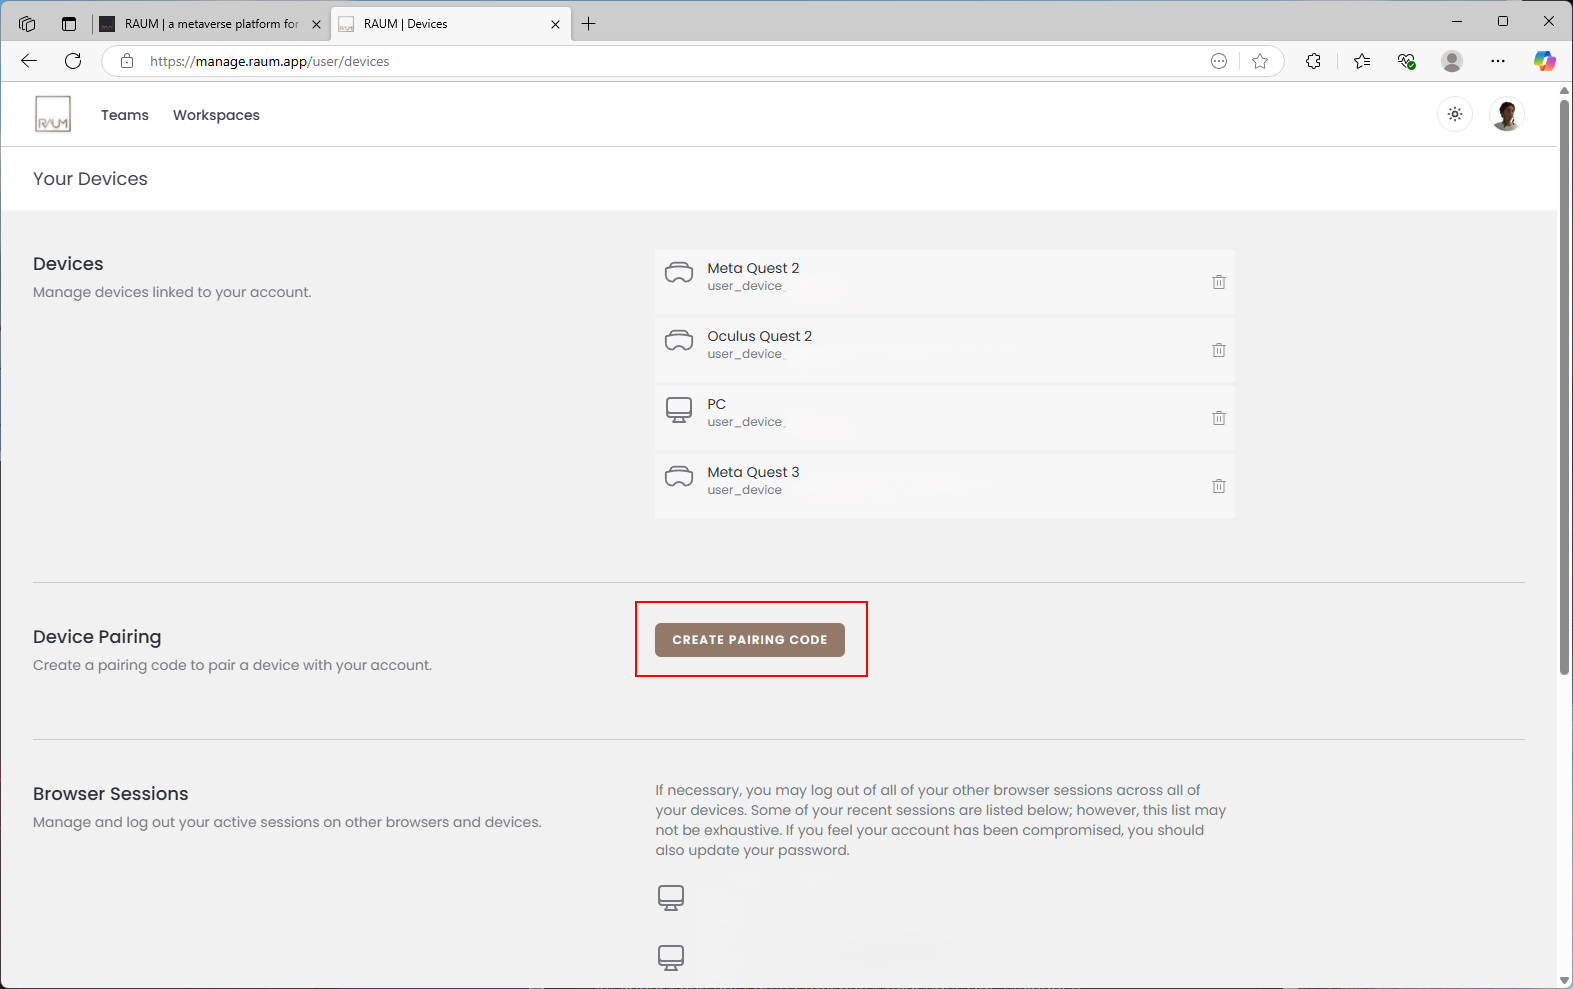
Task: Delete the Meta Quest 3 device
Action: tap(1218, 486)
